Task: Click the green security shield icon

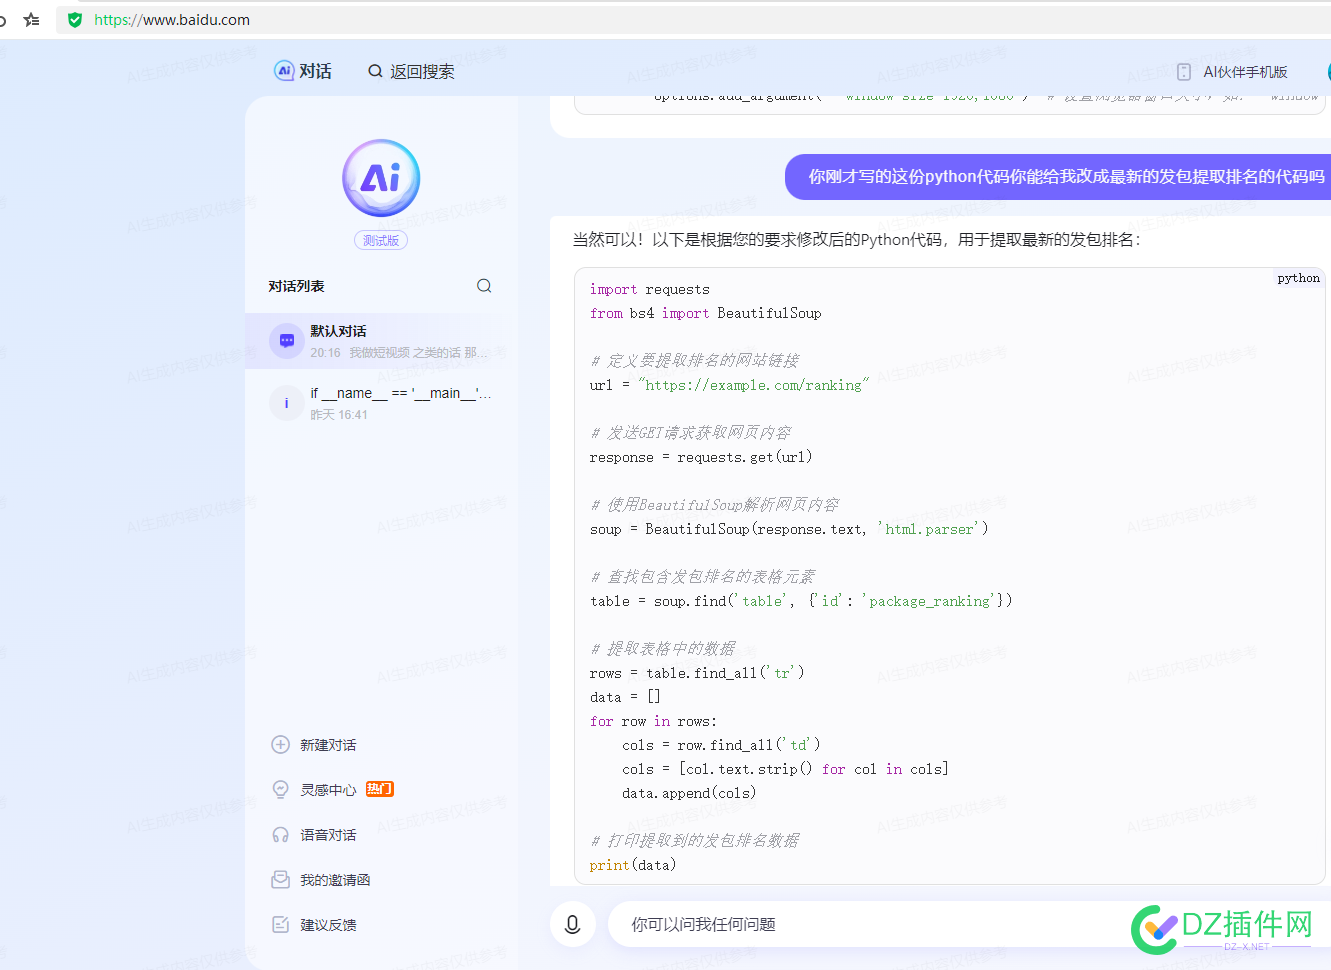Action: (x=74, y=20)
